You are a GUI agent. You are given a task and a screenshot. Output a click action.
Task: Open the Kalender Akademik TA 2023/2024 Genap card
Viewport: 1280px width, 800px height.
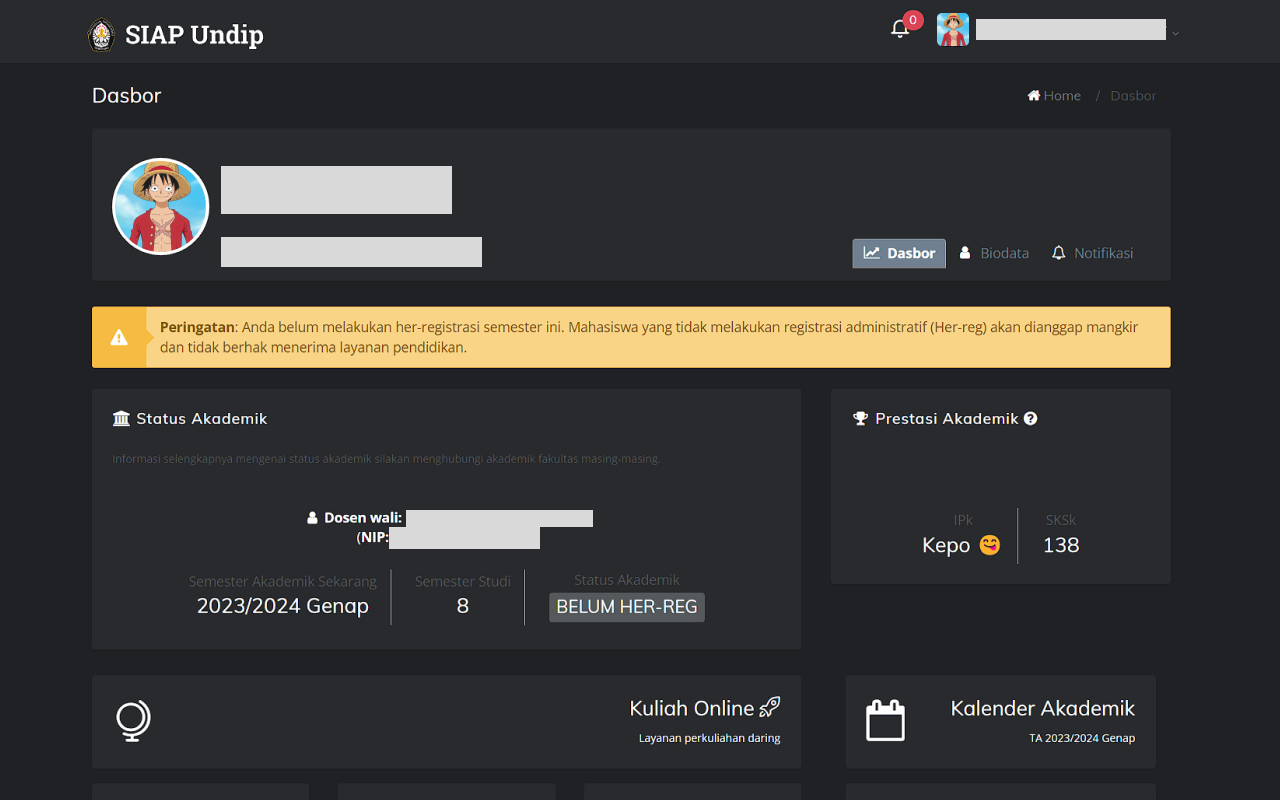(1000, 721)
